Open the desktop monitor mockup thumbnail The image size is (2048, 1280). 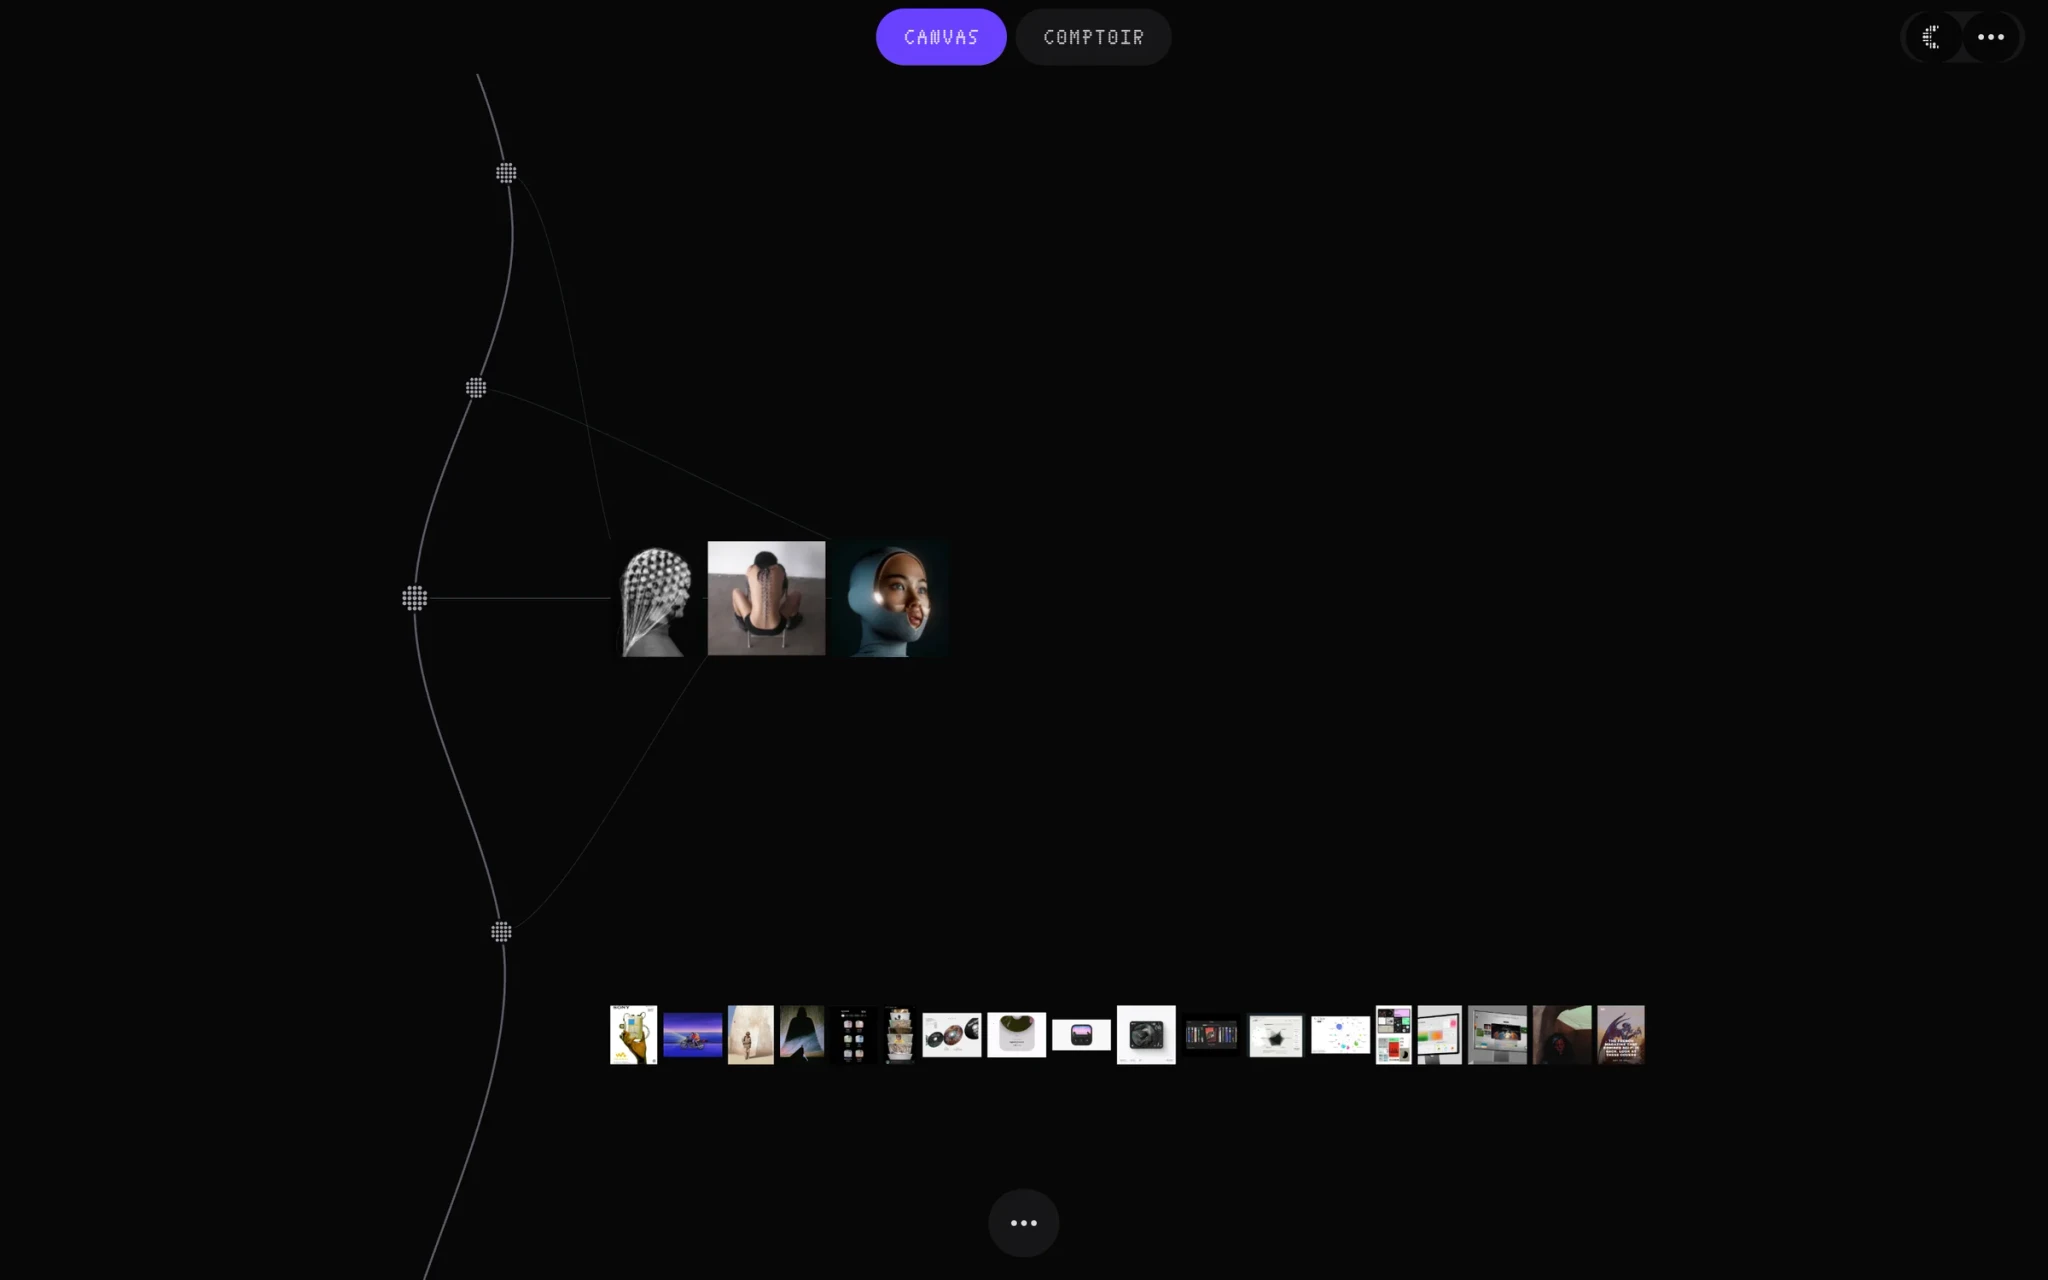[1497, 1035]
